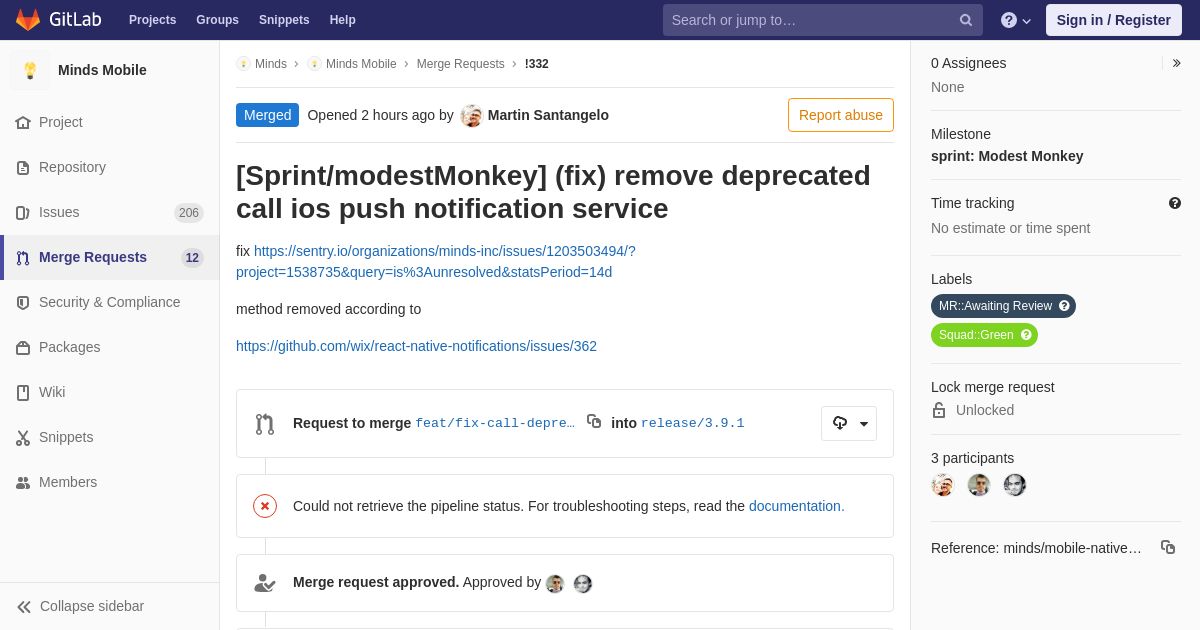The height and width of the screenshot is (630, 1200).
Task: Click the search magnifier icon
Action: pos(966,20)
